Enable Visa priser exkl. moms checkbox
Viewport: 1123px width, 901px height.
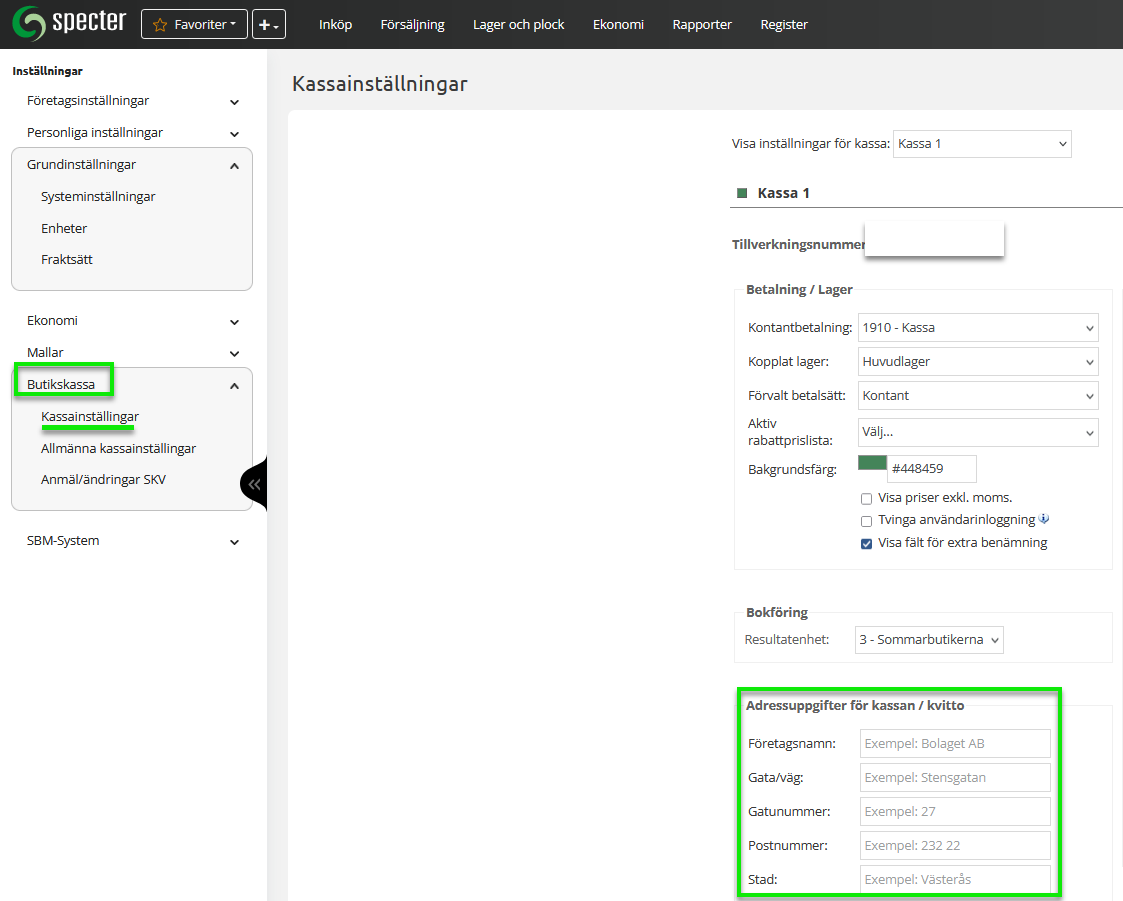pos(867,498)
